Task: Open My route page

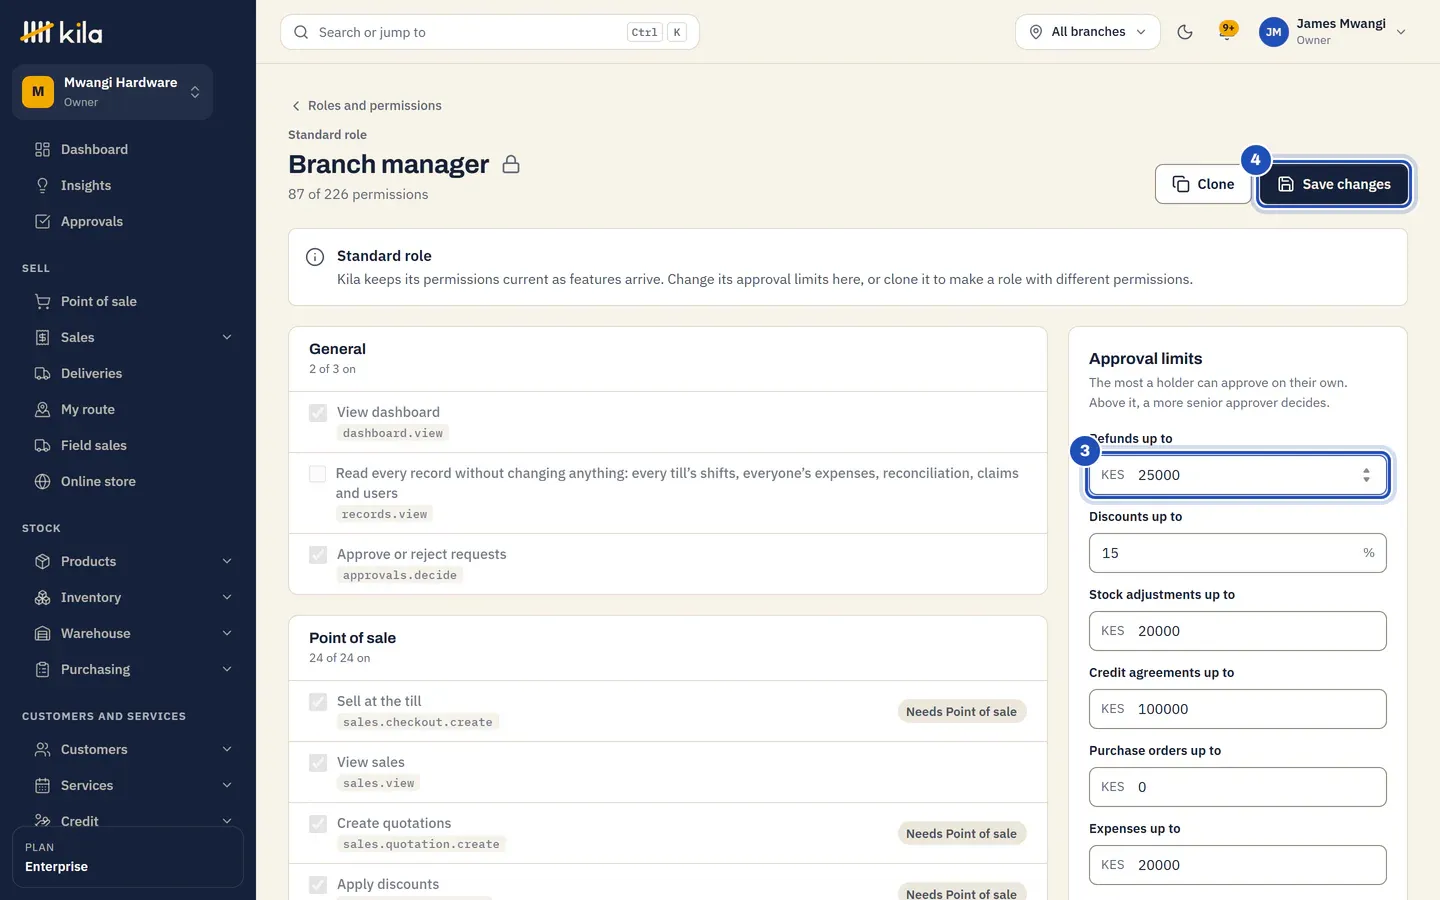Action: pyautogui.click(x=128, y=409)
